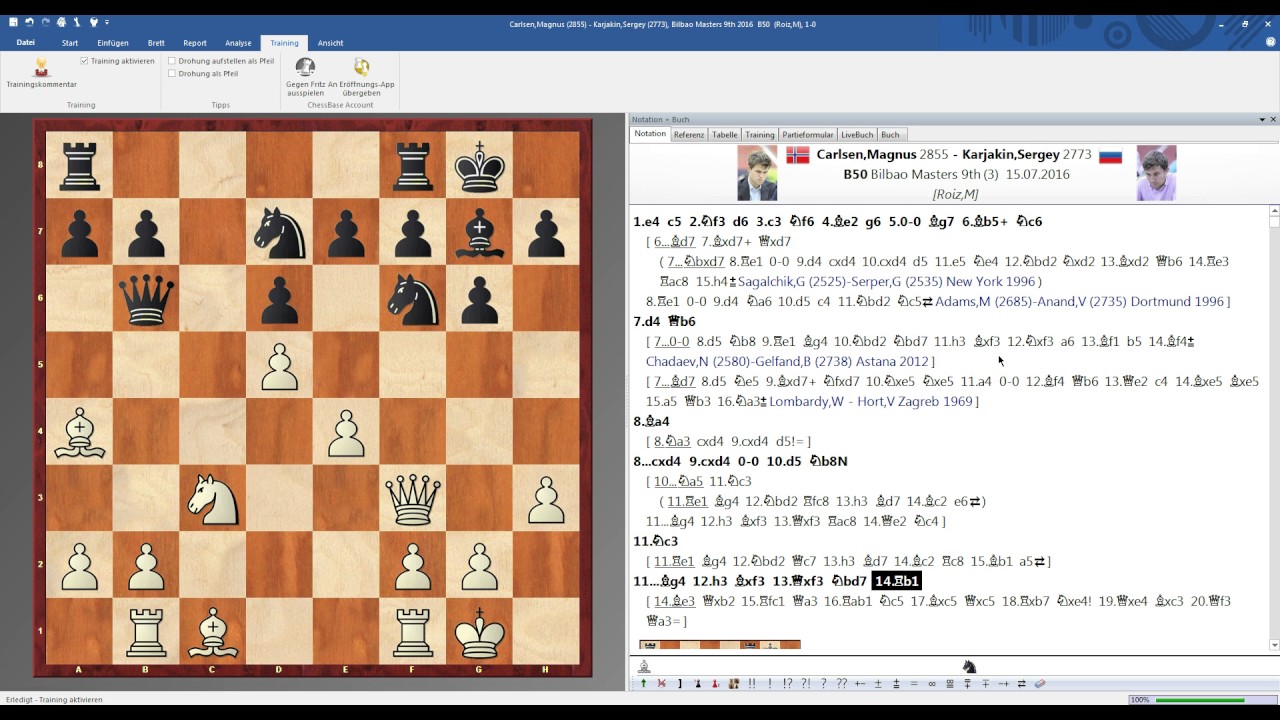
Task: Annotate move with ?? blunder symbol
Action: click(x=842, y=684)
